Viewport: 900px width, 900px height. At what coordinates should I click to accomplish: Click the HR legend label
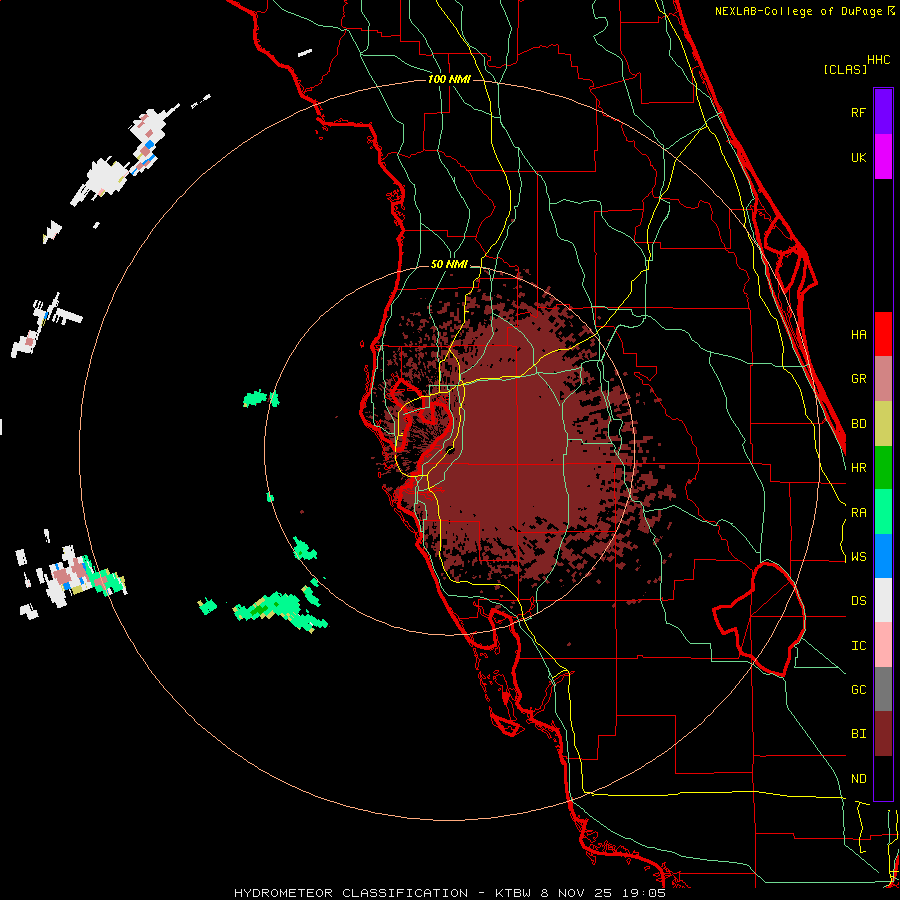coord(859,468)
